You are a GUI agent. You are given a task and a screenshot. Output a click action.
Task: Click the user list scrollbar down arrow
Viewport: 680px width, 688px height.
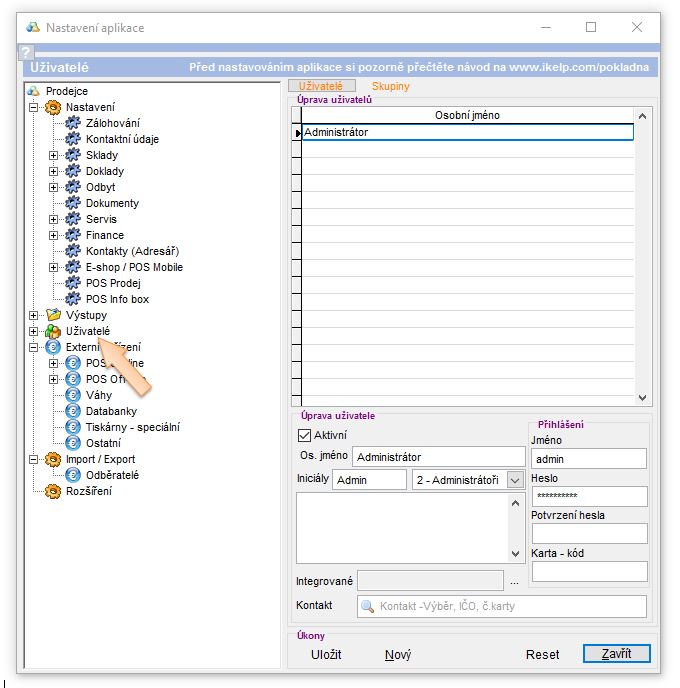coord(643,397)
